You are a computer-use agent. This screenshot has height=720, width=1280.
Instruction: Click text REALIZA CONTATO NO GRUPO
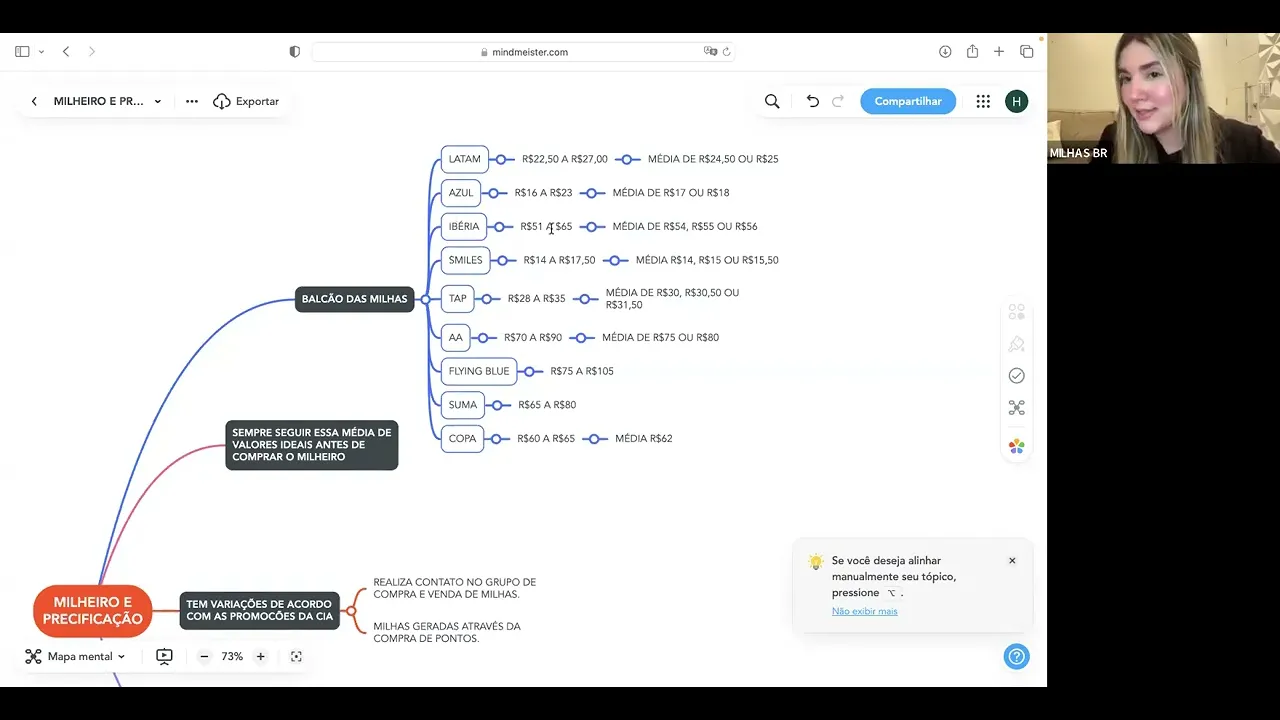[x=455, y=588]
